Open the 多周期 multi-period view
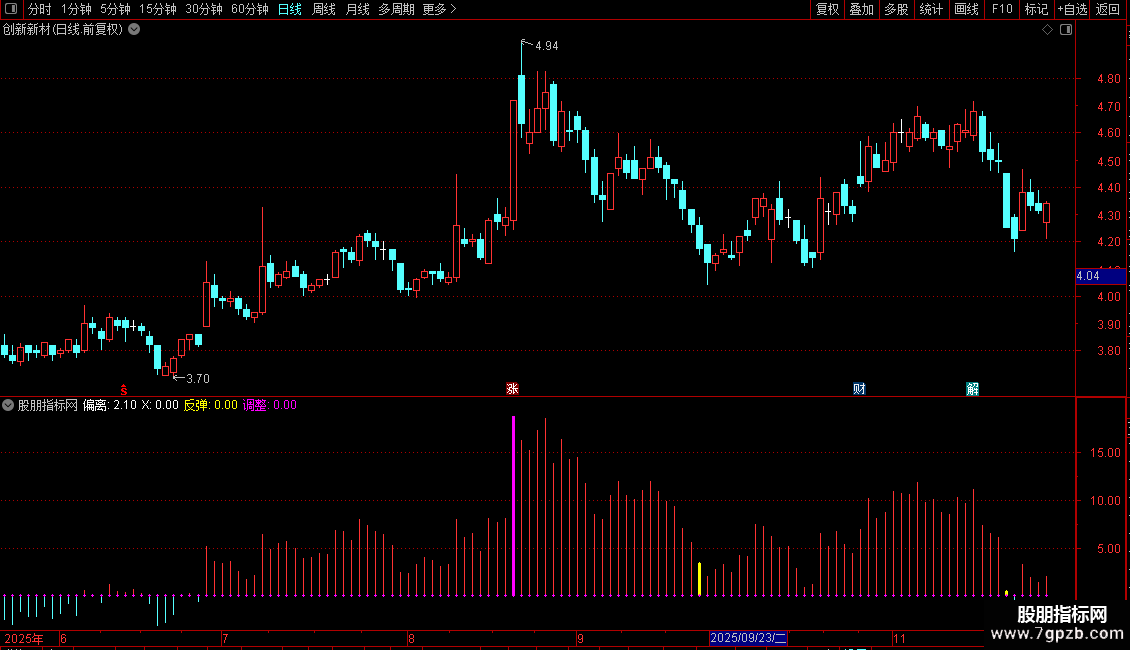Viewport: 1130px width, 650px height. 396,9
